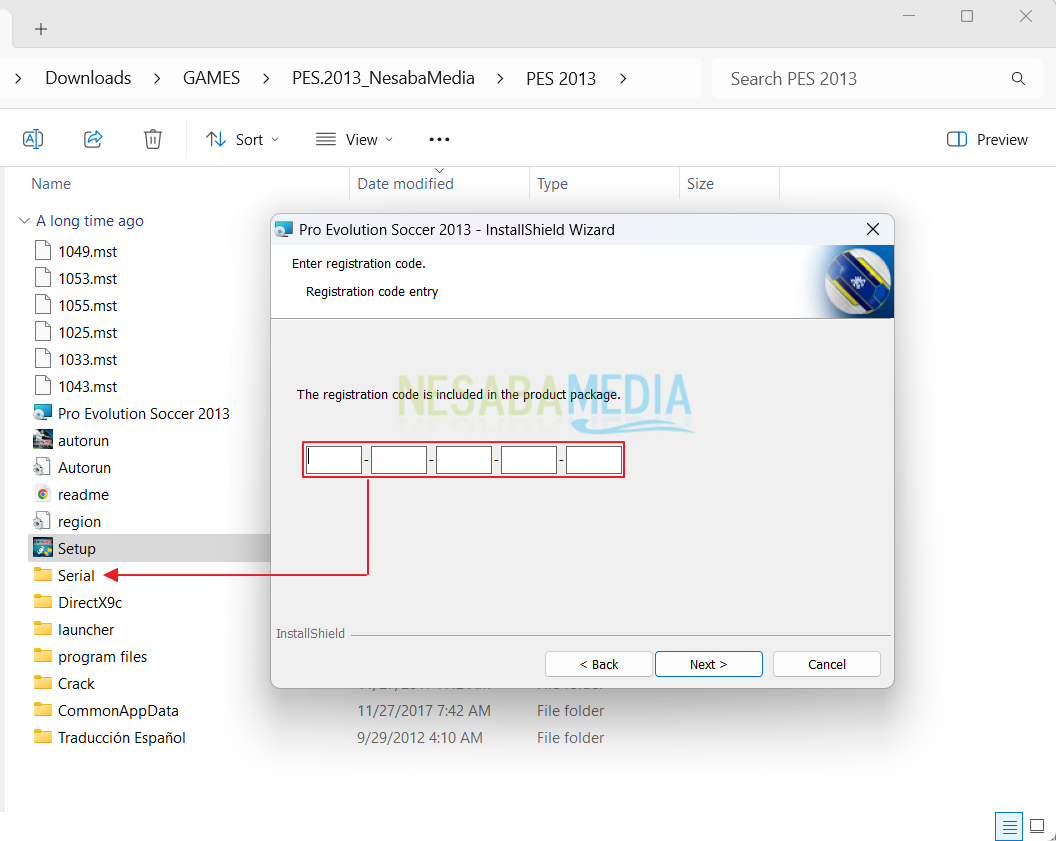Select file 1055.mst
This screenshot has height=841, width=1056.
pos(88,306)
